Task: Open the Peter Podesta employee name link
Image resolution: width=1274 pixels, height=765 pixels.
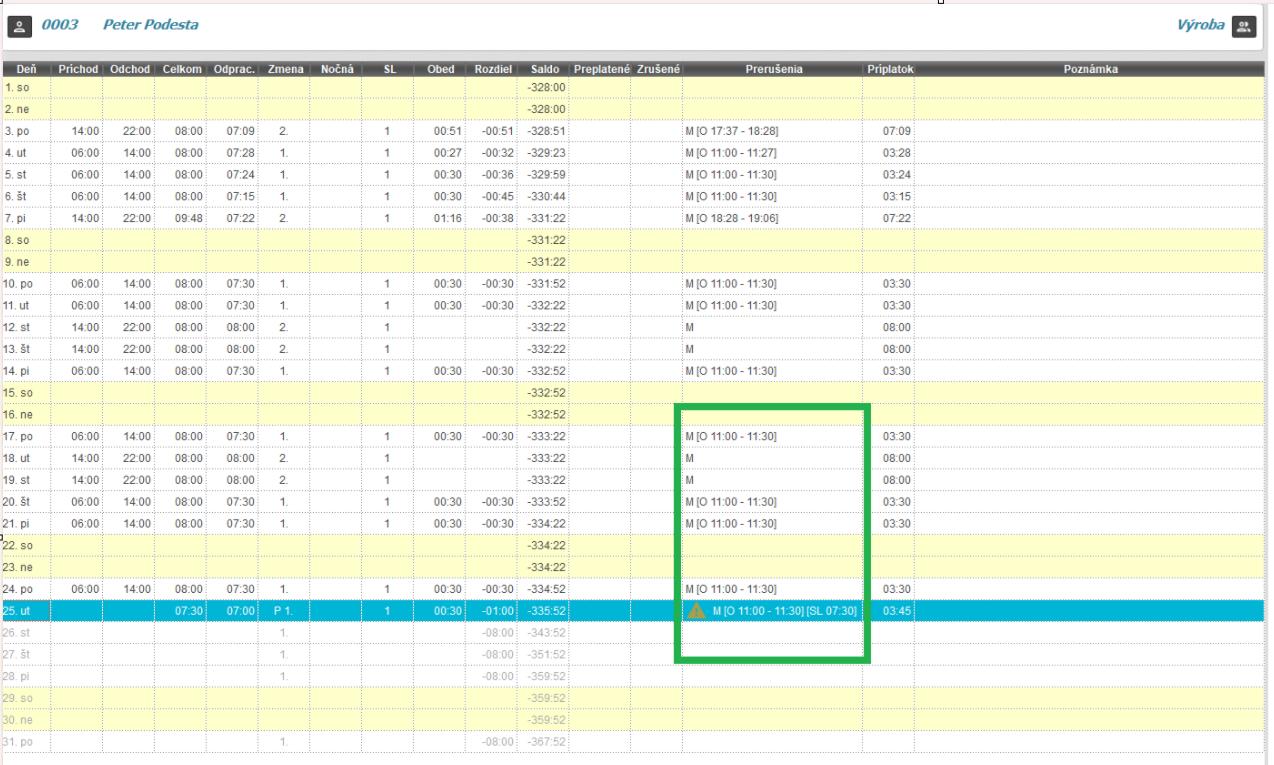Action: pyautogui.click(x=150, y=25)
